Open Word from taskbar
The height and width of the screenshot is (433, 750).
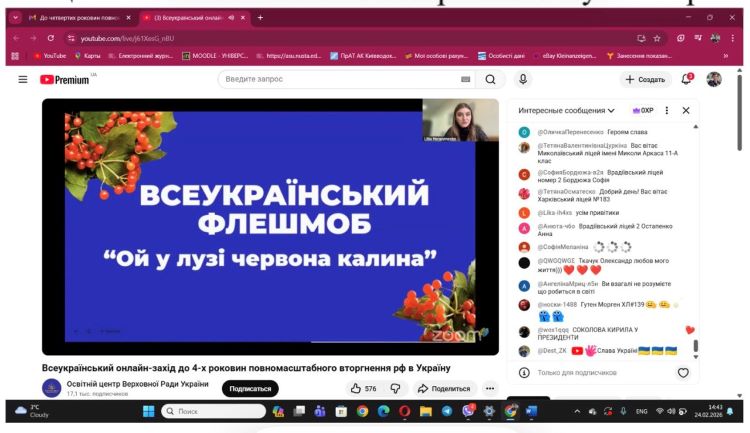[531, 411]
